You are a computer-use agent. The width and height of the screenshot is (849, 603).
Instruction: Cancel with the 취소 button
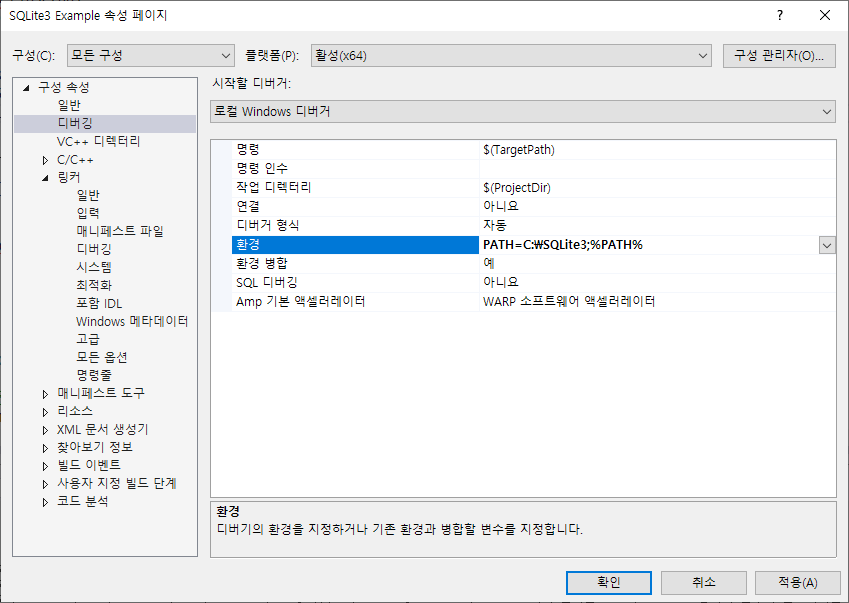[x=703, y=582]
